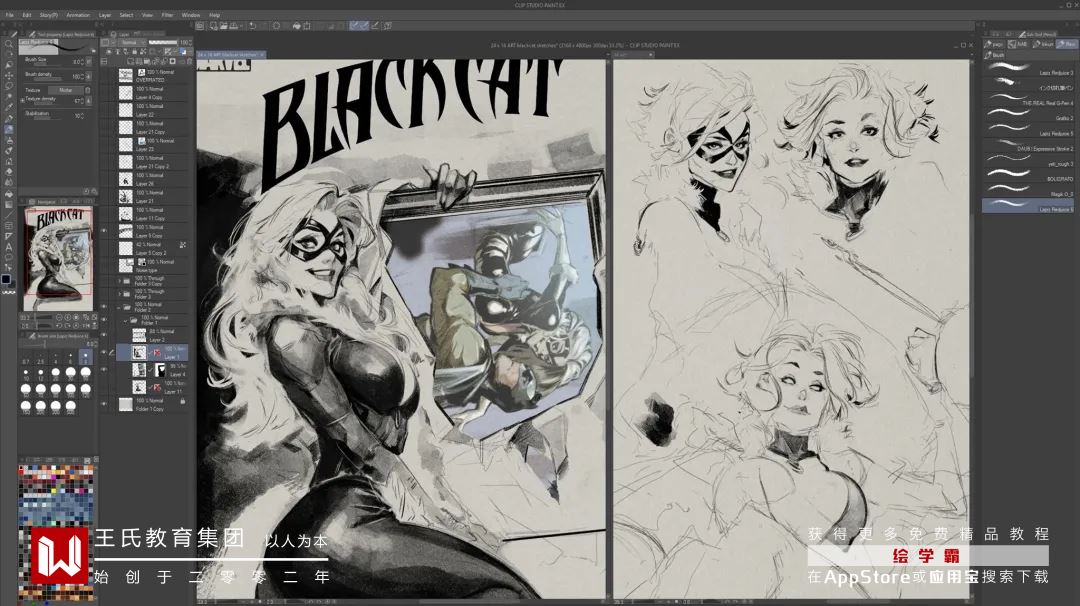Open the Normal blending mode dropdown
Screen dimensions: 1080x606
click(130, 42)
